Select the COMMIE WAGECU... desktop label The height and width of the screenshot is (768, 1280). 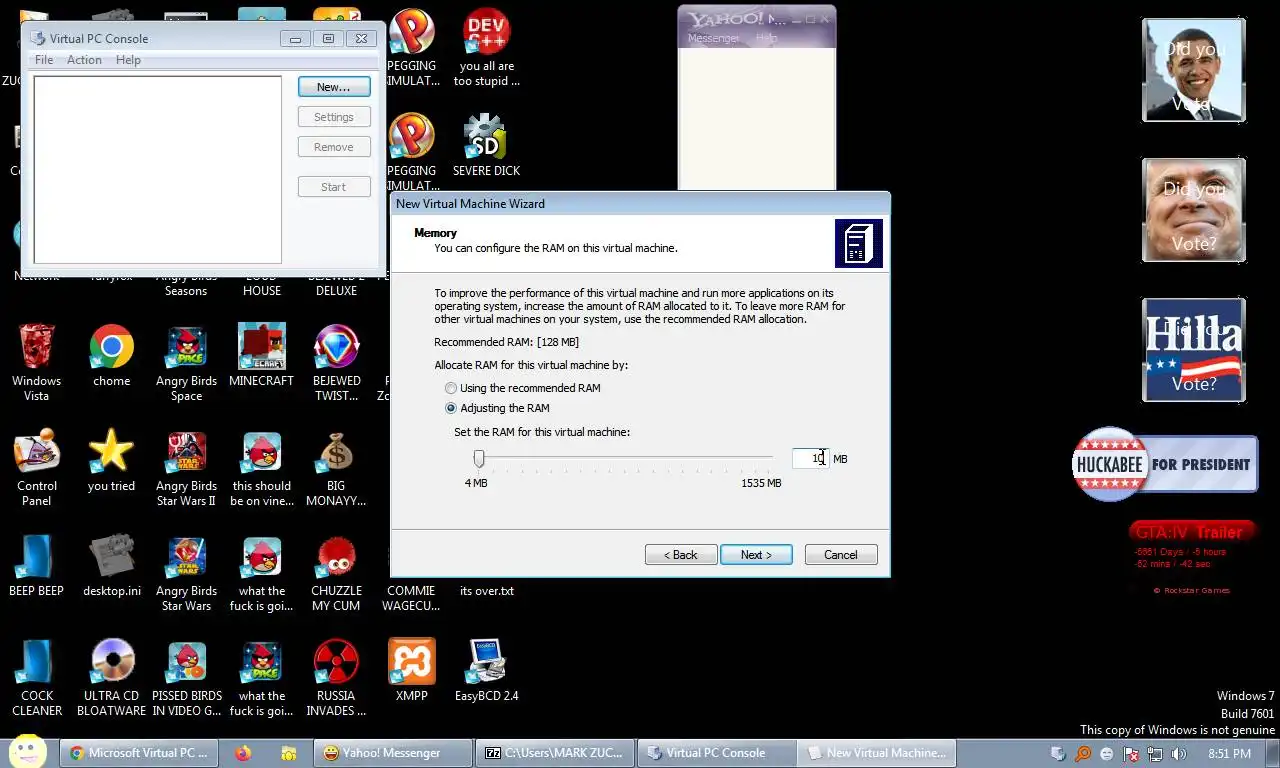[411, 598]
